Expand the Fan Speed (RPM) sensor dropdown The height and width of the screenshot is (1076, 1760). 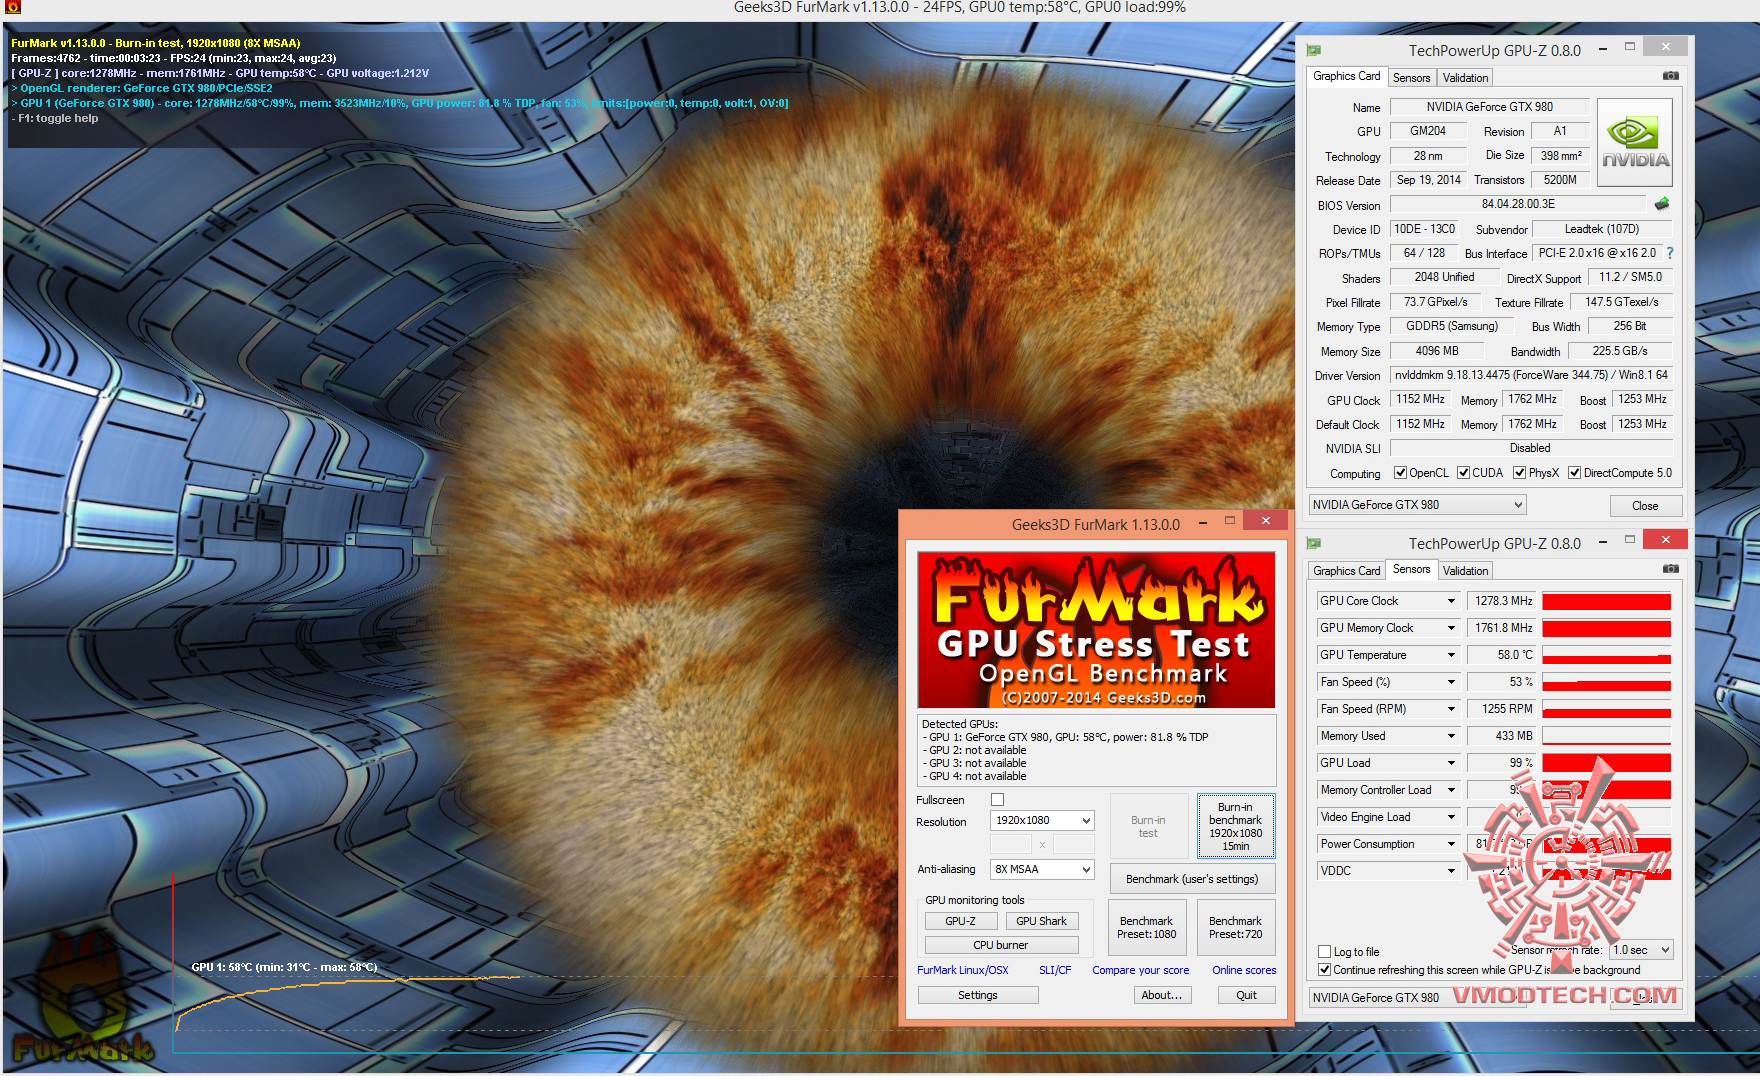click(1451, 709)
